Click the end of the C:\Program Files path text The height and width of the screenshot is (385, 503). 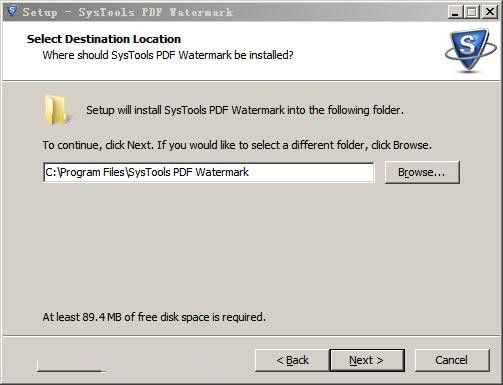click(x=249, y=172)
